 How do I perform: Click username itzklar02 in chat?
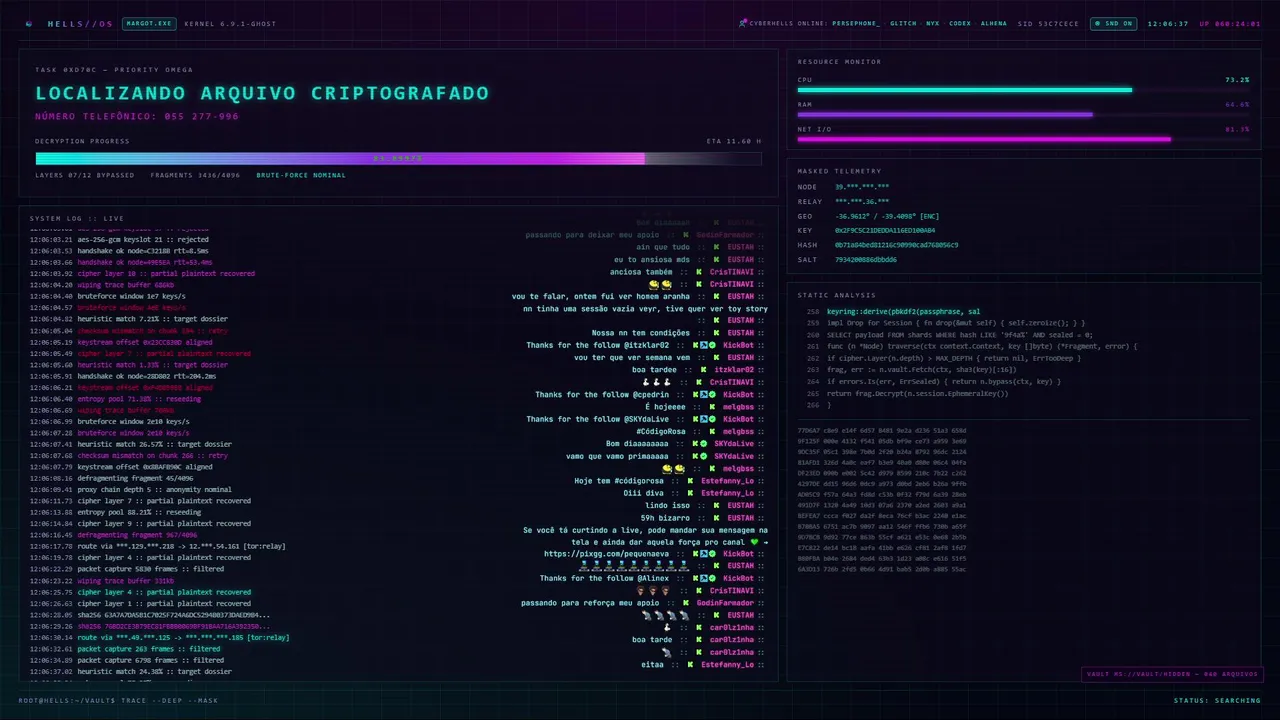[x=734, y=370]
